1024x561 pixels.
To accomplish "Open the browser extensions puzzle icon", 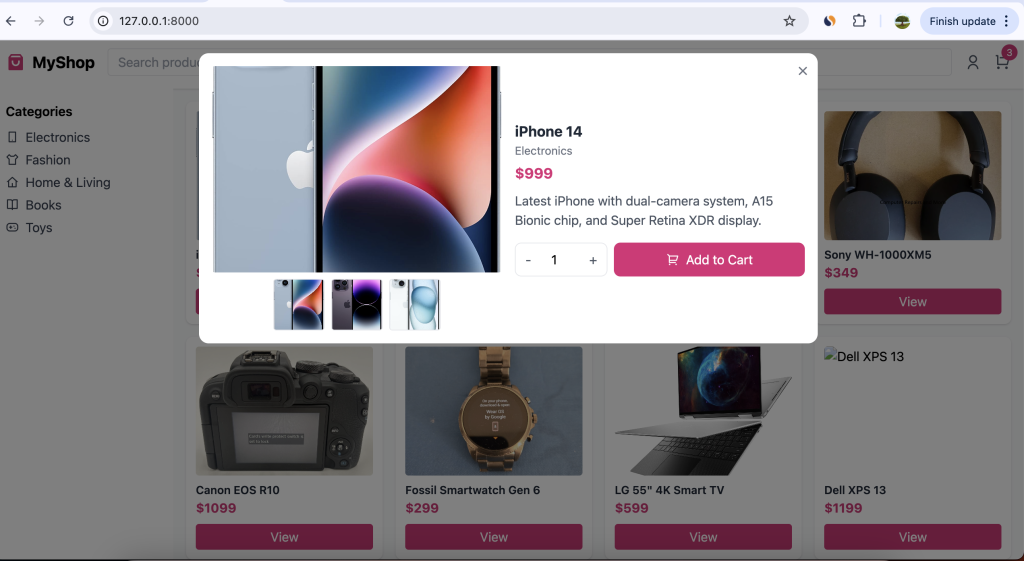I will click(858, 21).
